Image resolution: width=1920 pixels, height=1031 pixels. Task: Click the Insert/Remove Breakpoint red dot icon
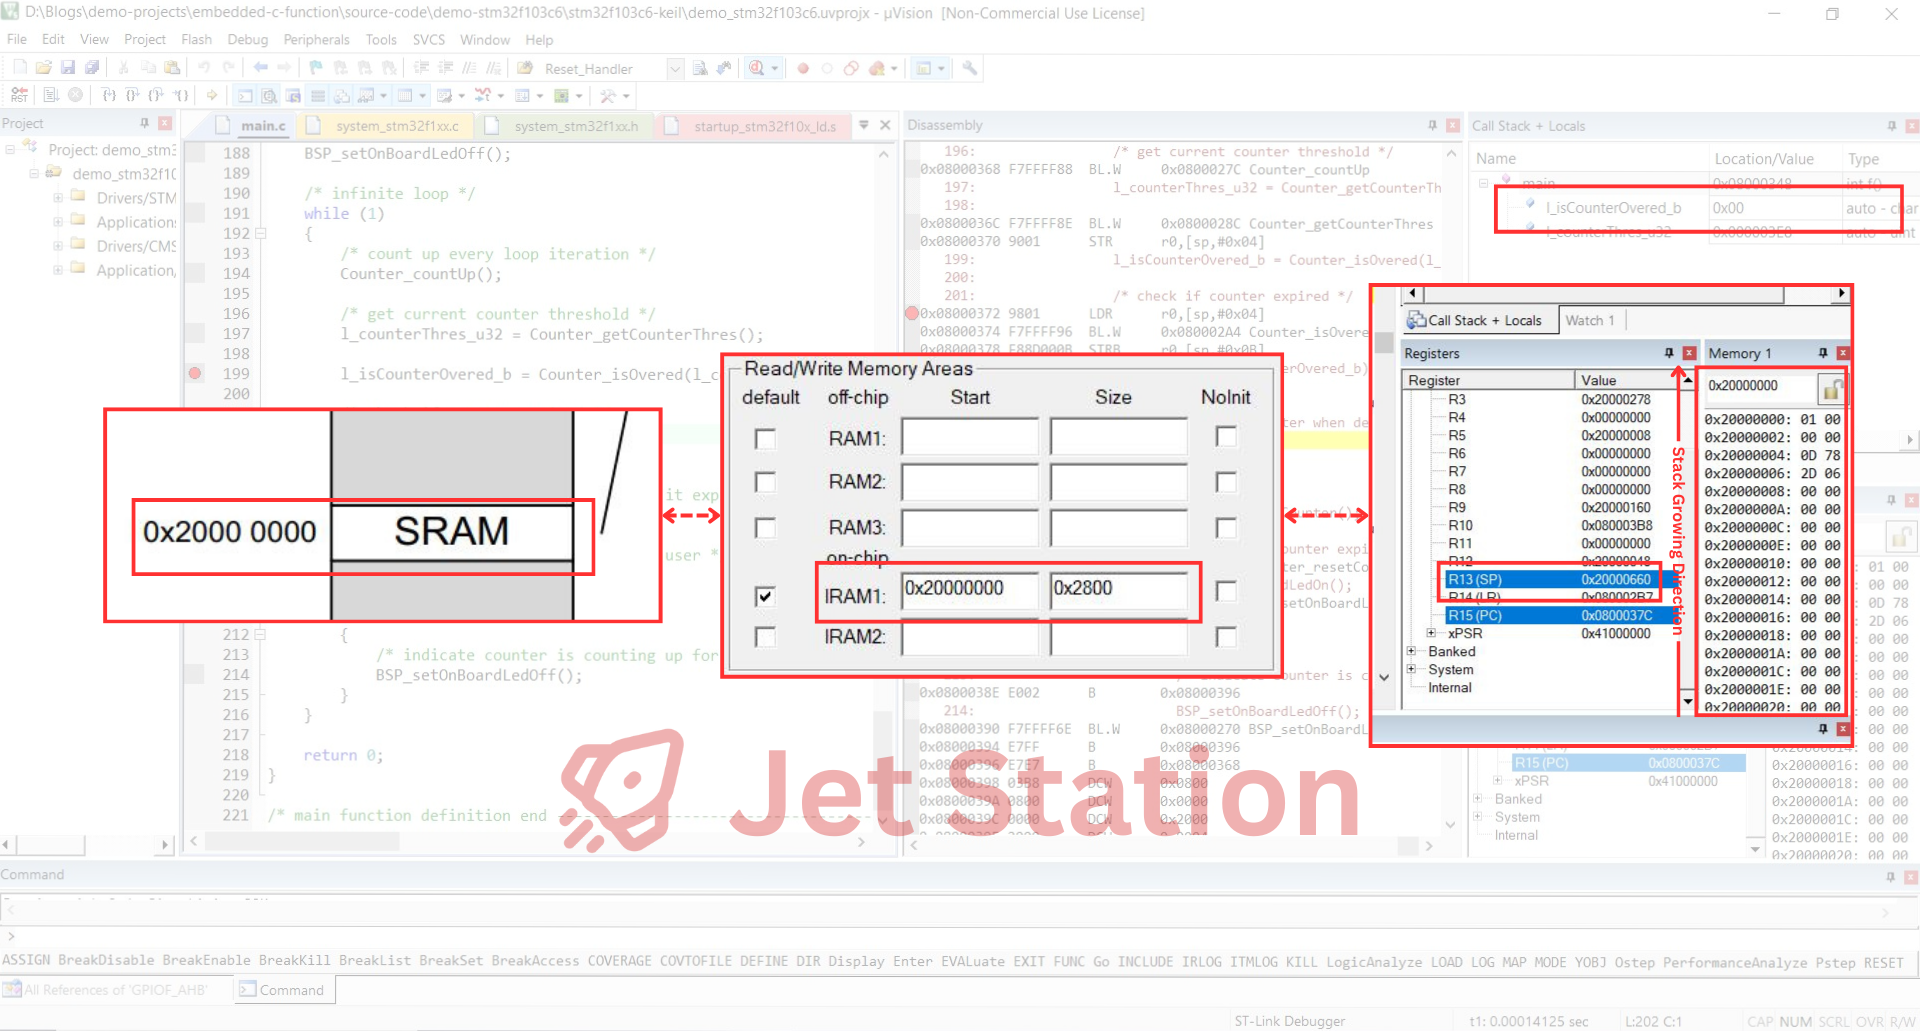803,68
